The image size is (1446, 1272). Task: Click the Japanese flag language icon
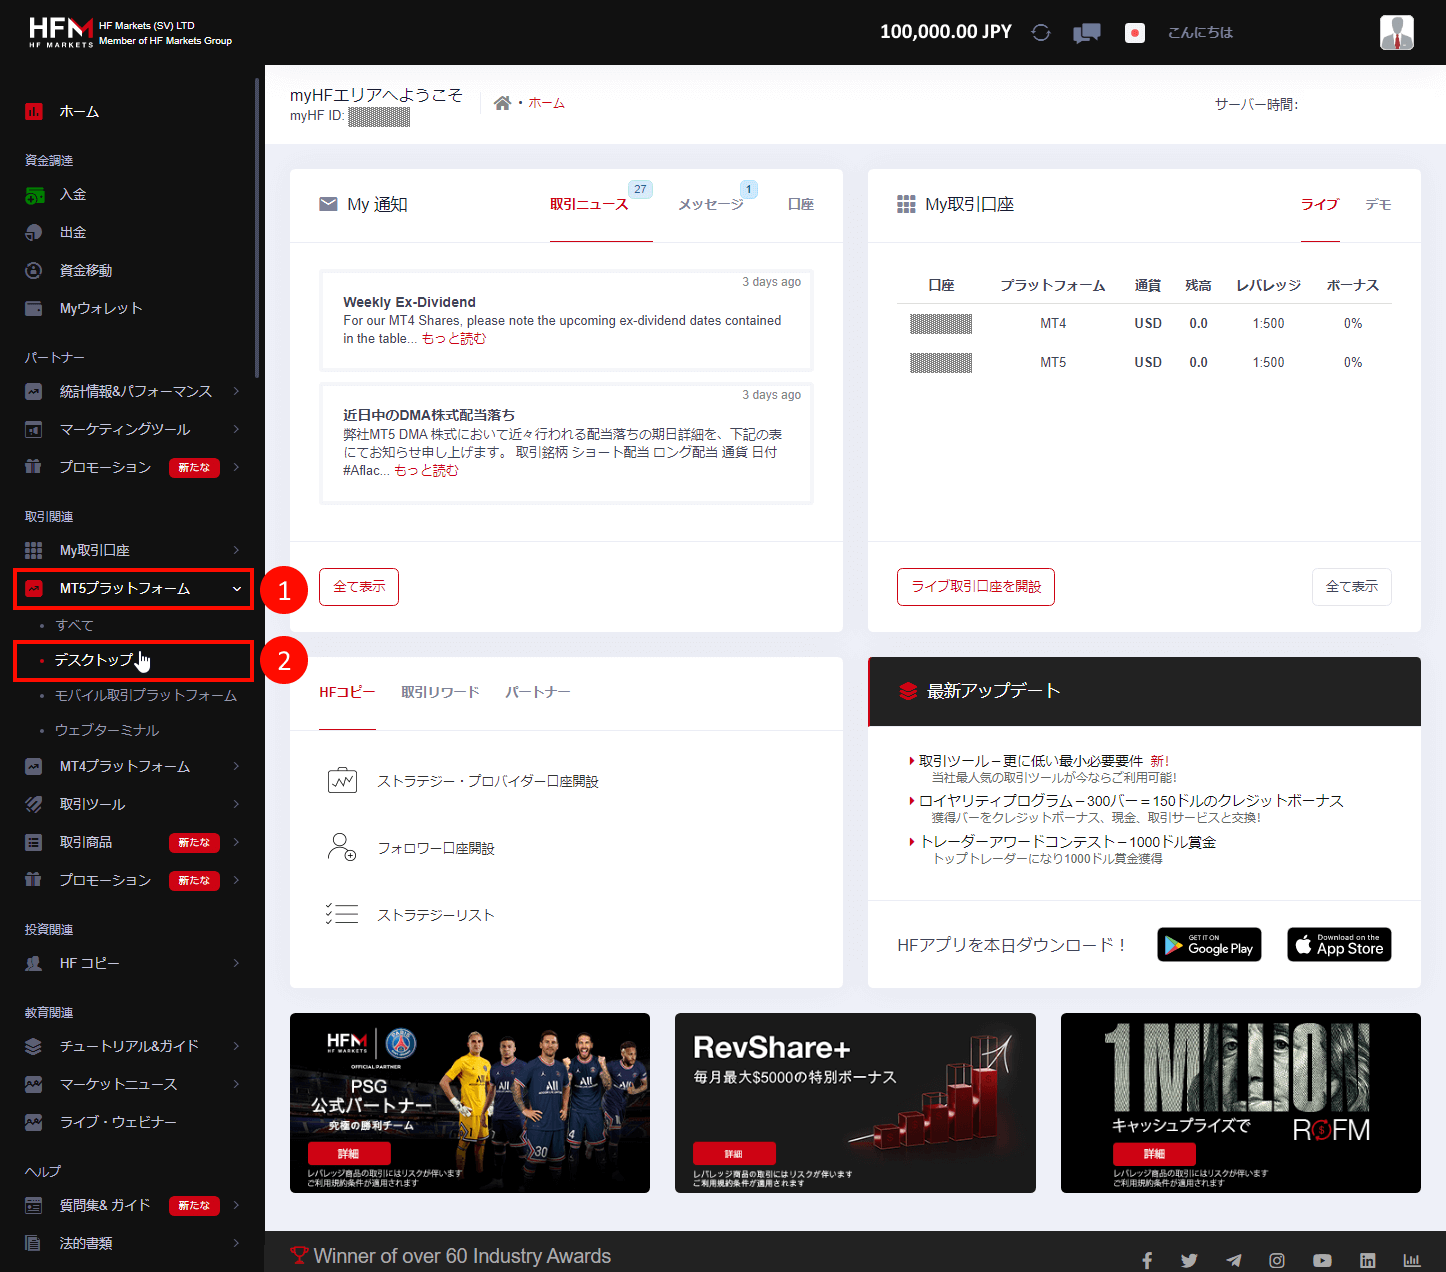pos(1134,31)
